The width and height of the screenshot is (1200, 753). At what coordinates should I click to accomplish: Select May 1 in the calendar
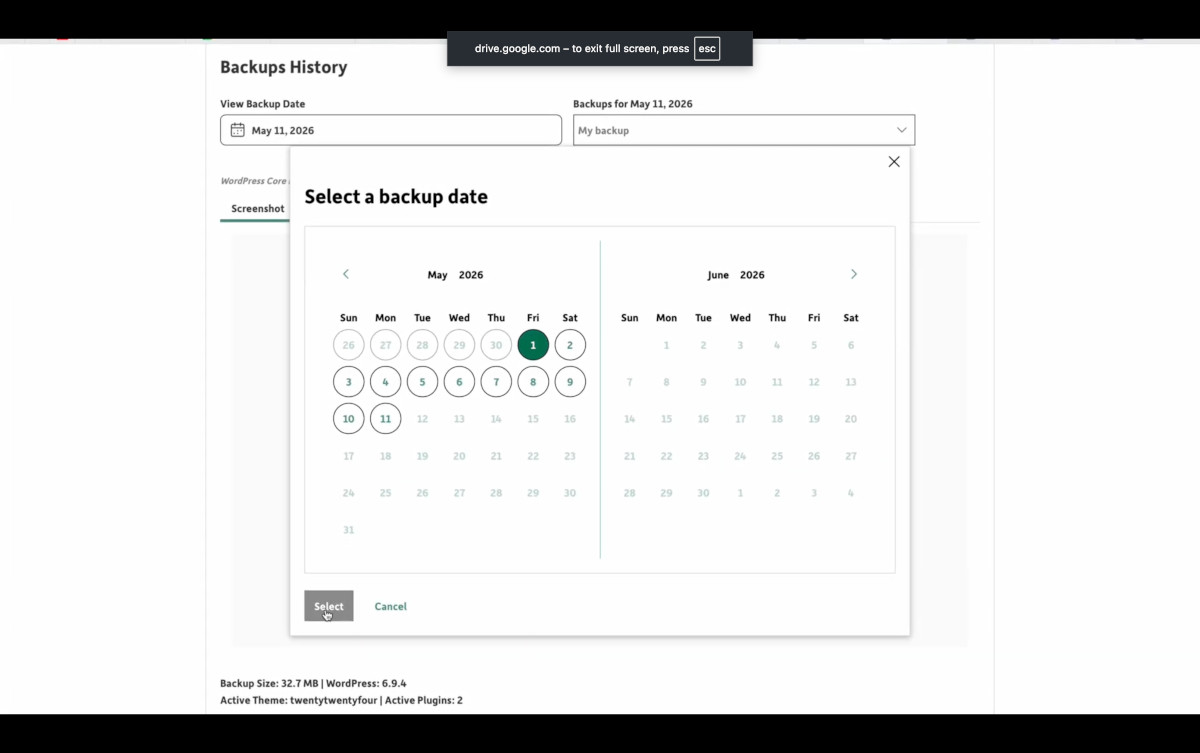coord(533,345)
